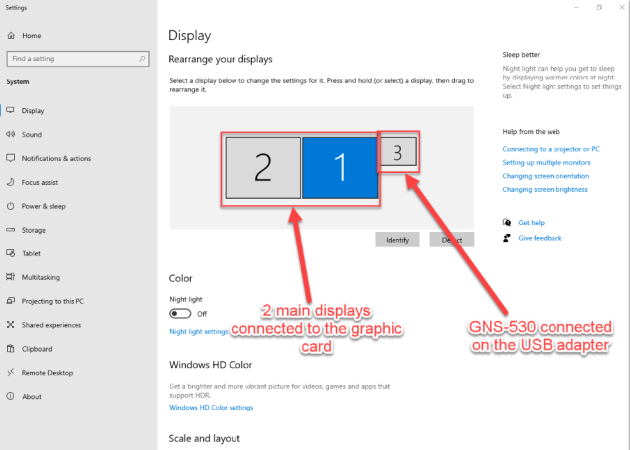Toggle the Night light switch
The height and width of the screenshot is (450, 630).
coord(180,313)
